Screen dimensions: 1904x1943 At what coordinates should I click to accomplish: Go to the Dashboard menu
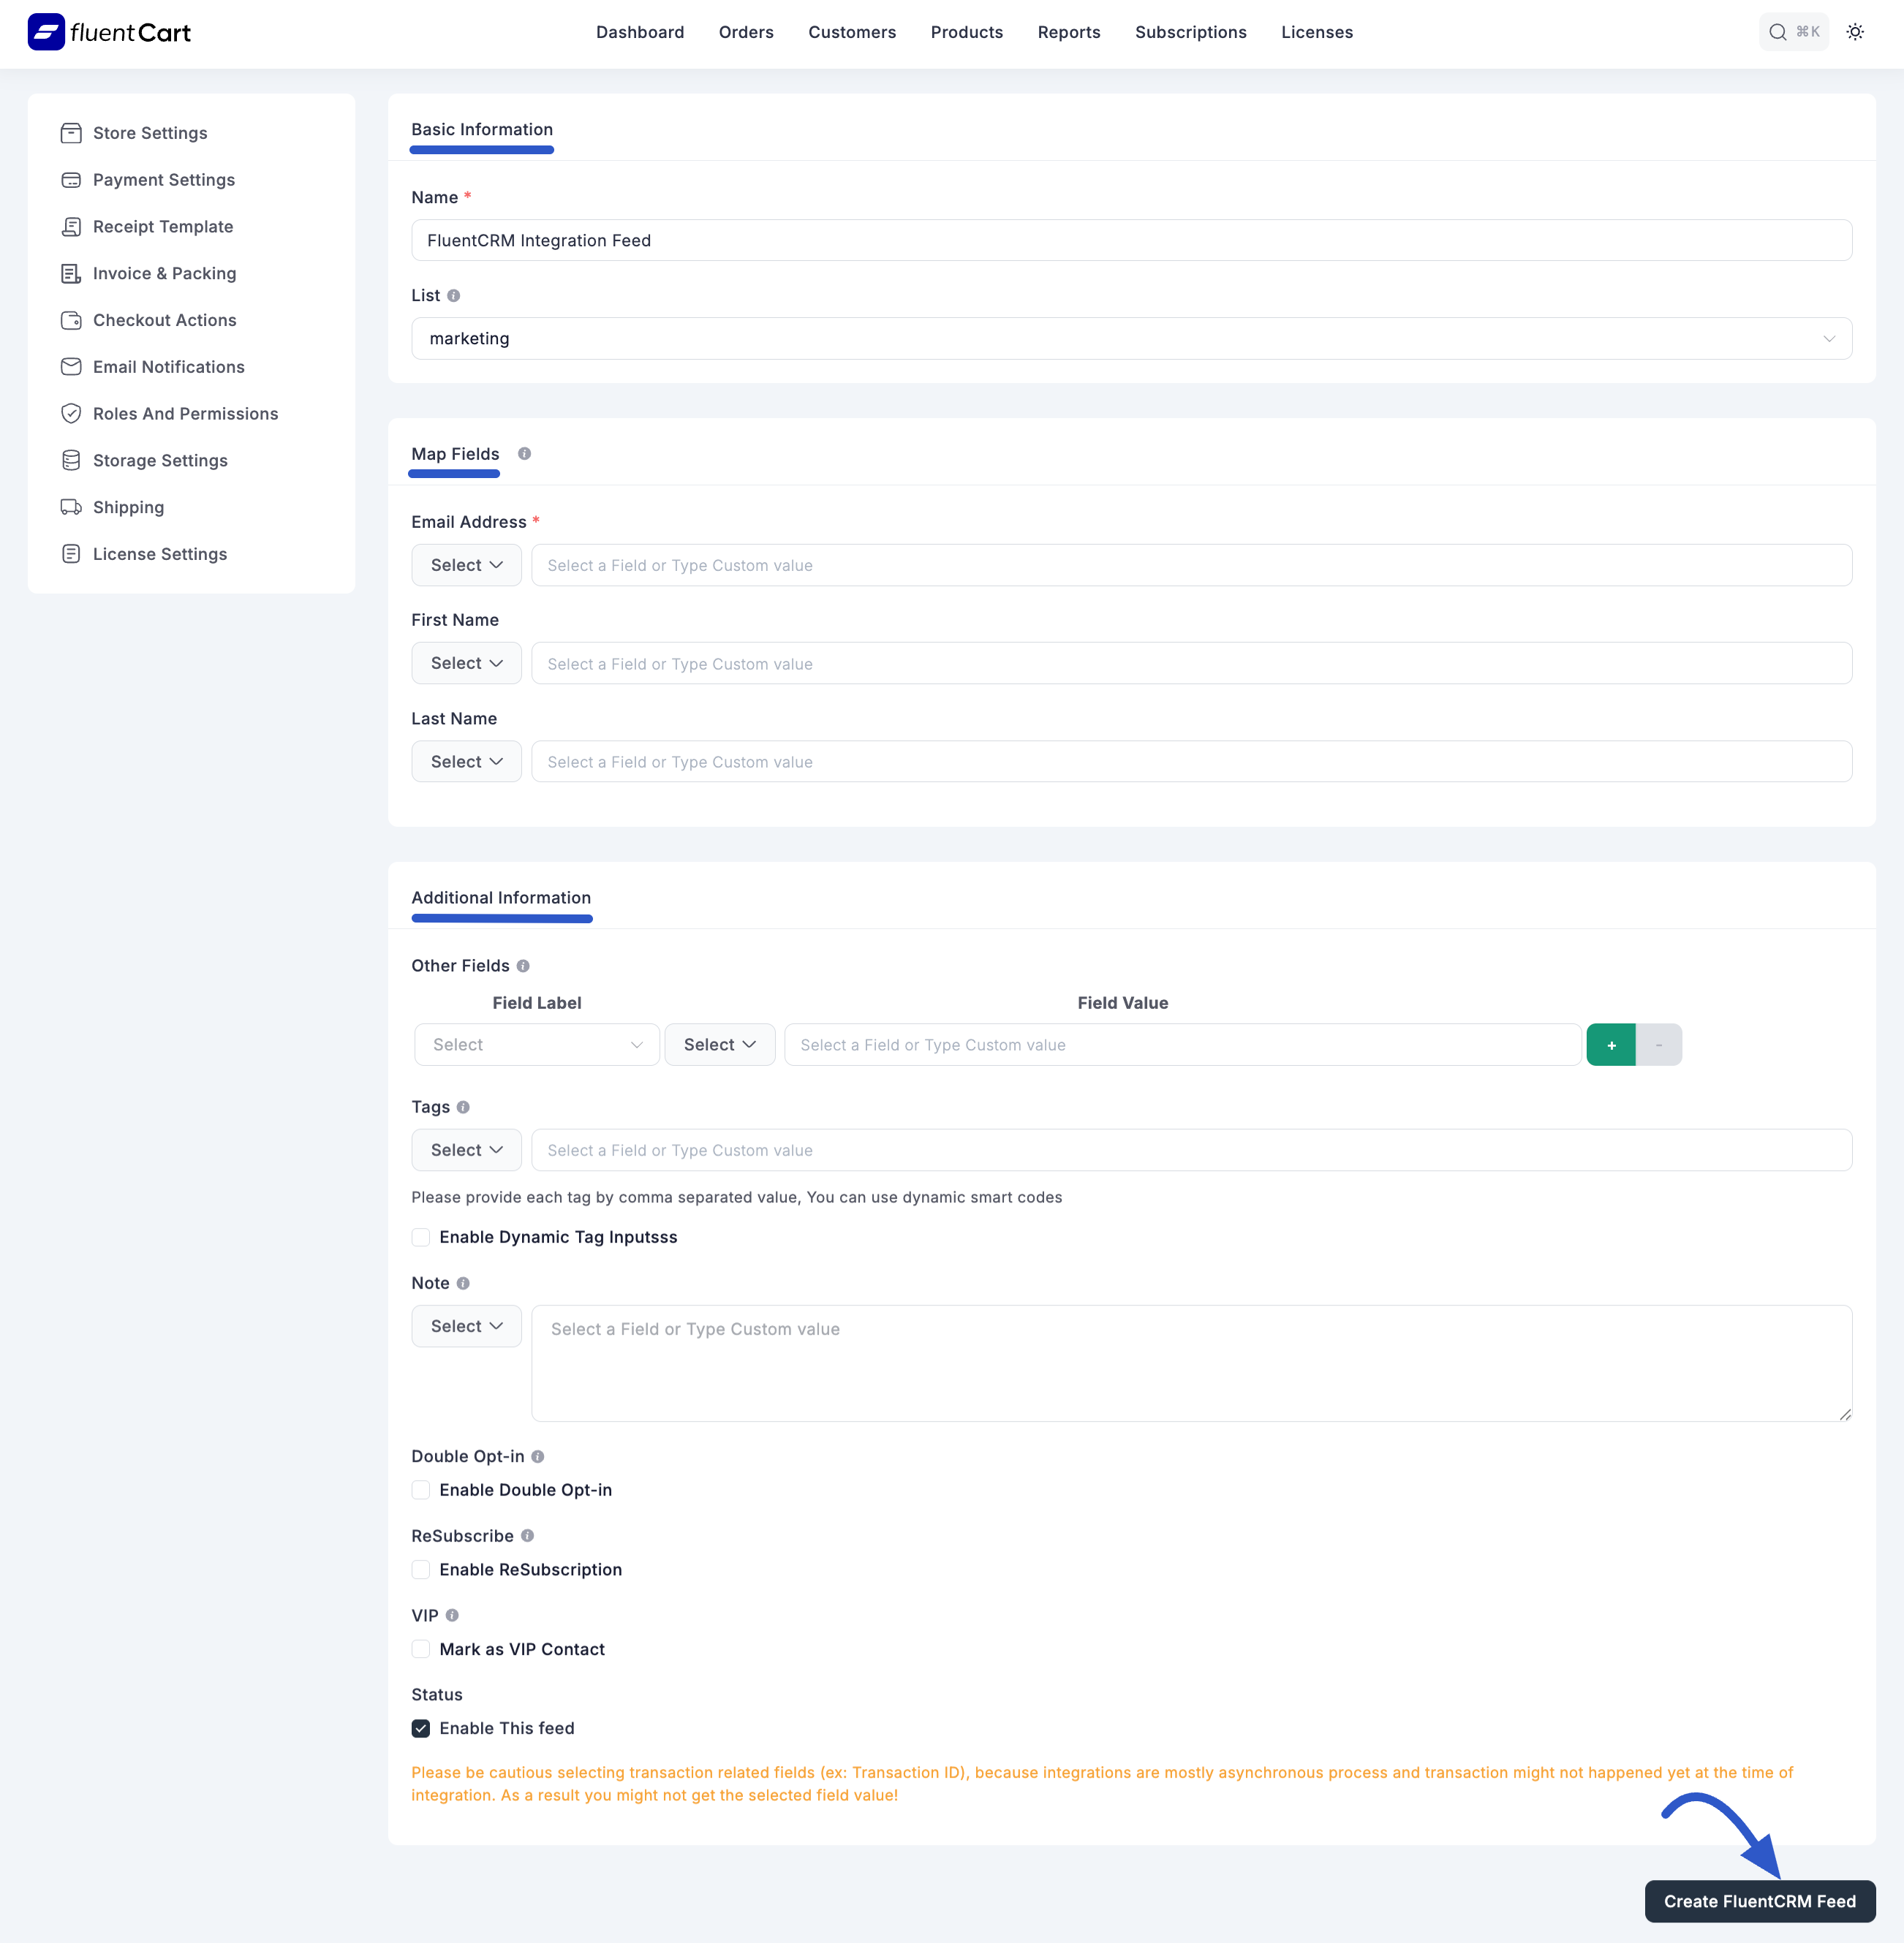tap(640, 32)
